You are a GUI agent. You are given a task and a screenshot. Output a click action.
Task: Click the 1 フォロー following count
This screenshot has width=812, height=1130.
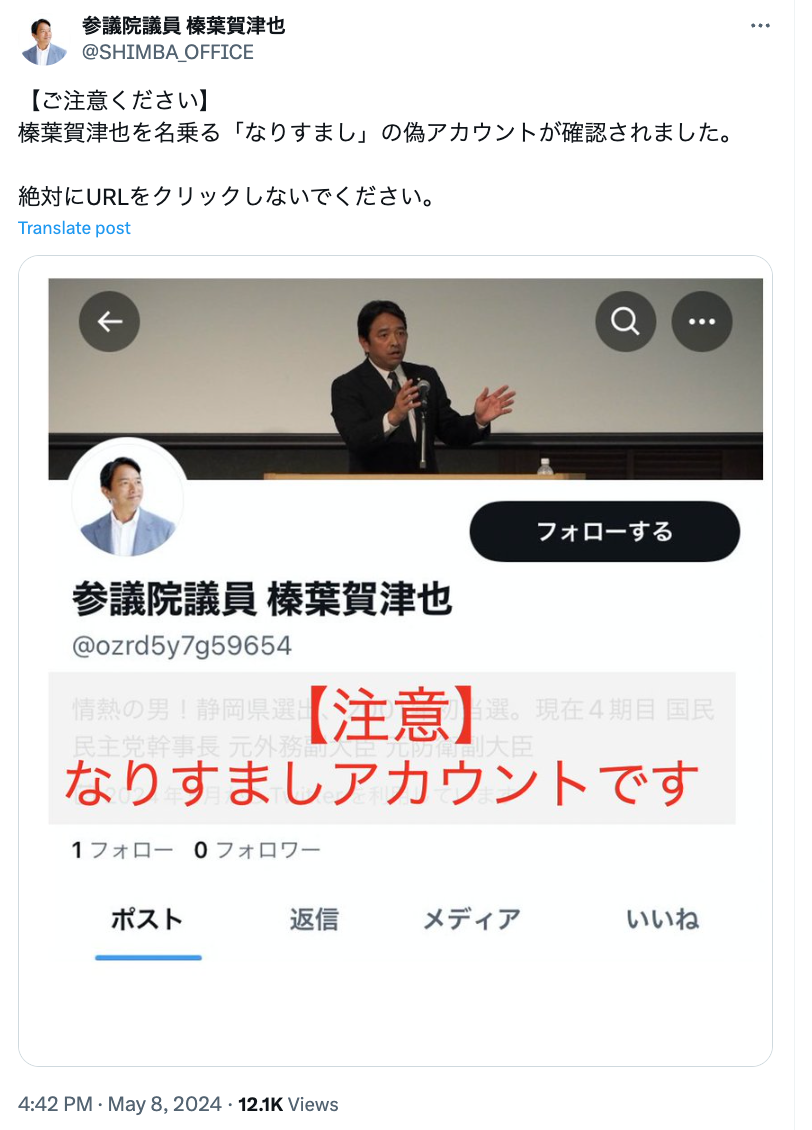122,850
